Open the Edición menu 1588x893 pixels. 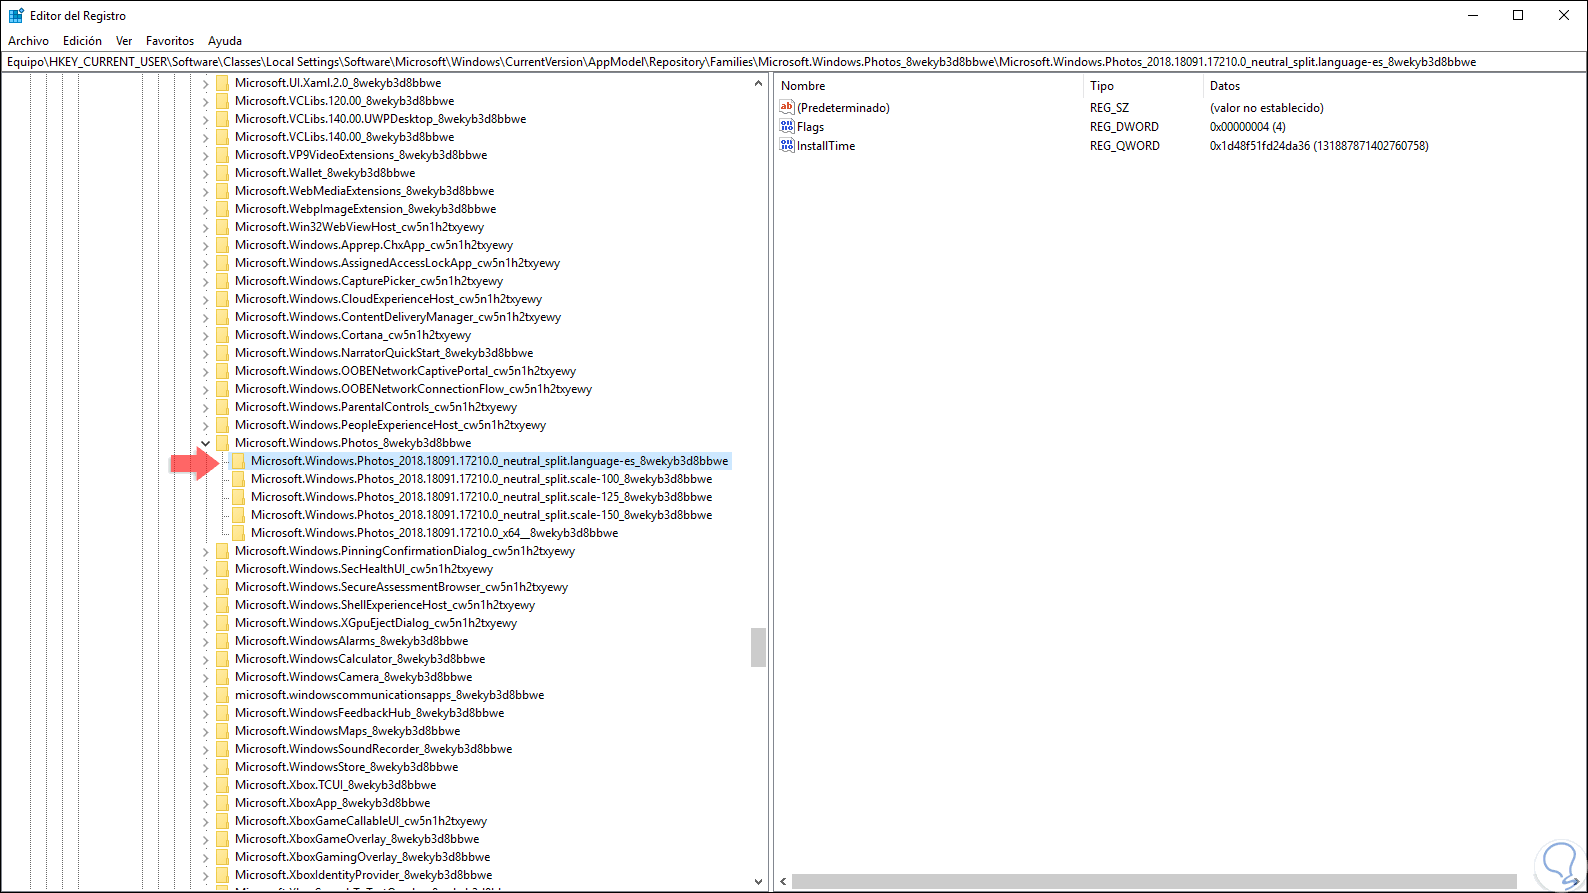[82, 41]
